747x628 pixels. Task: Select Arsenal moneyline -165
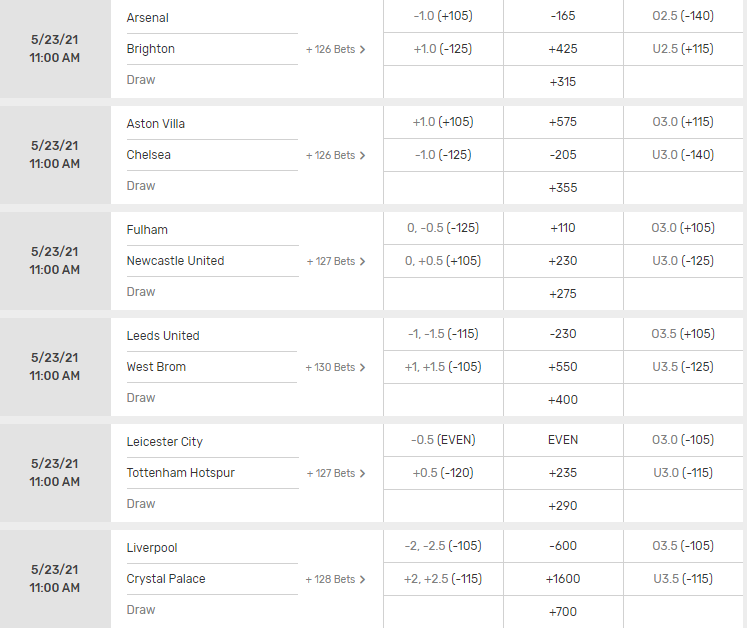[563, 16]
